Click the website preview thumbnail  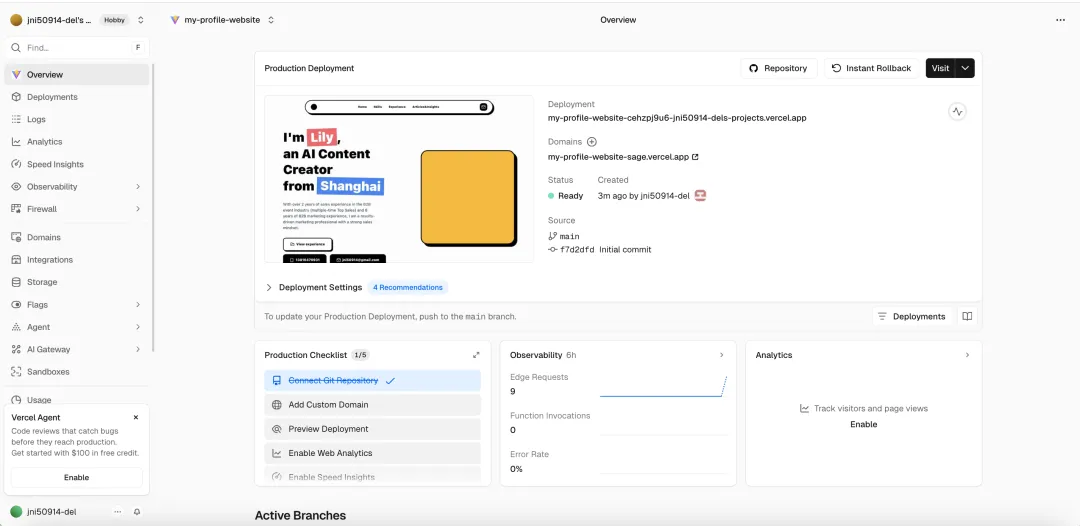point(399,178)
